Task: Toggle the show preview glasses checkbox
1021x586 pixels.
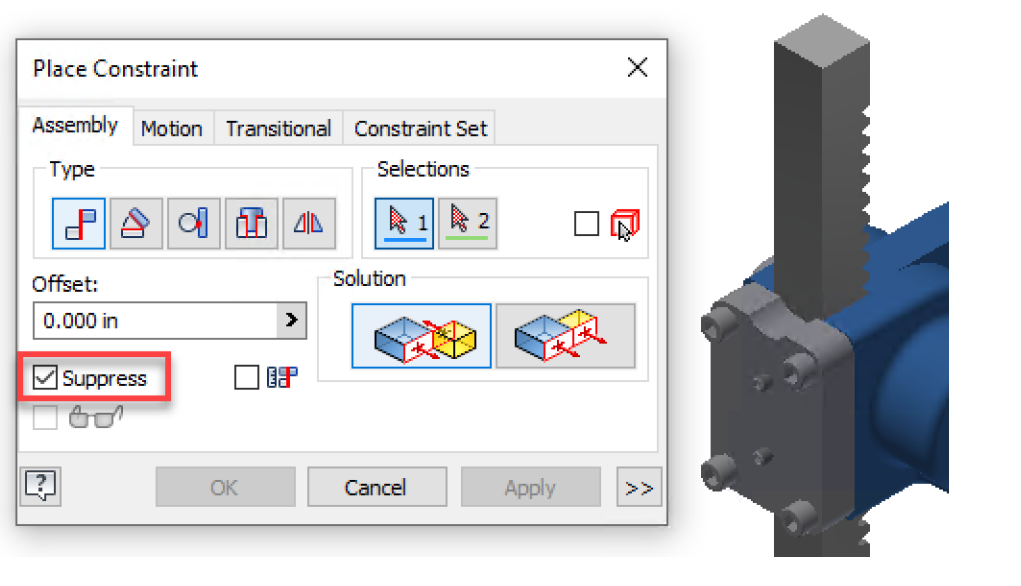Action: tap(45, 417)
